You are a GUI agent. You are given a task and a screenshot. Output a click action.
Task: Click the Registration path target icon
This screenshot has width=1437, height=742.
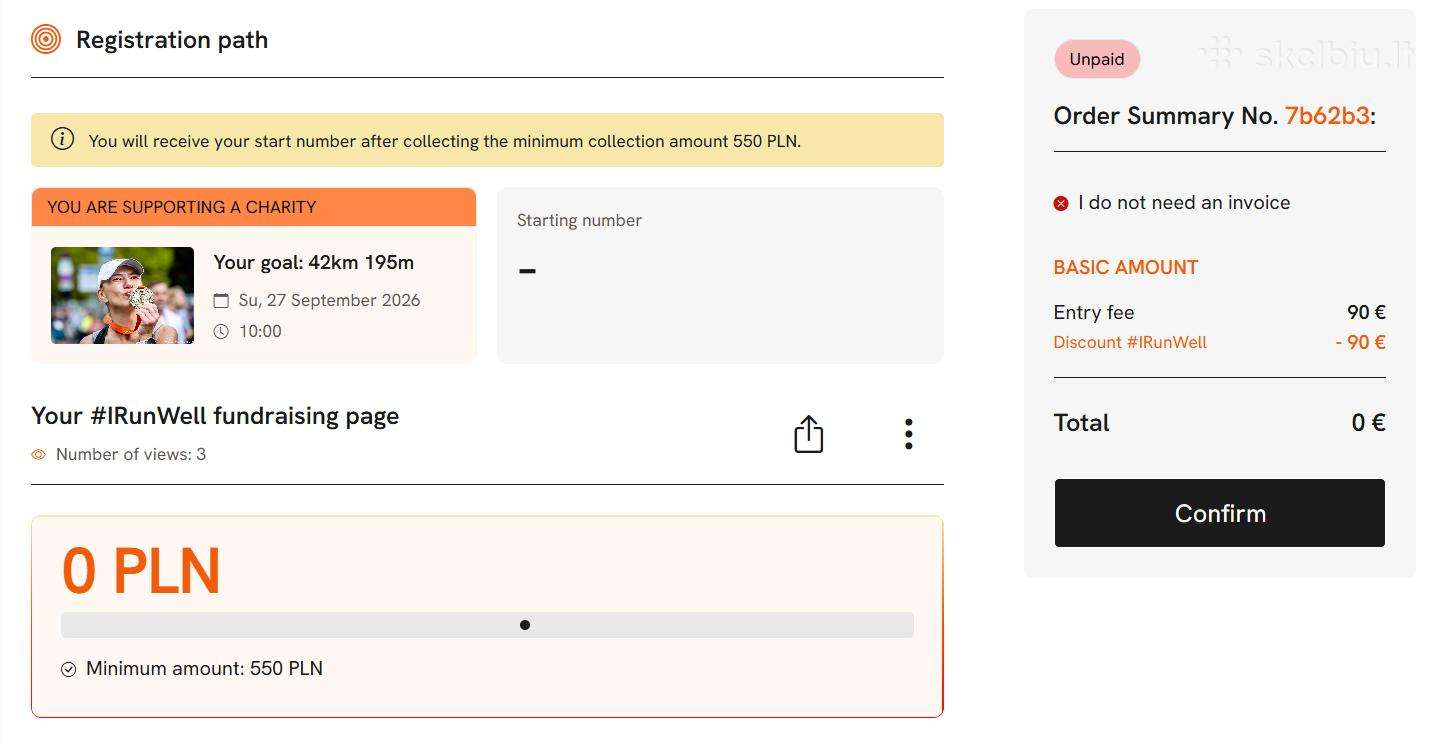46,39
